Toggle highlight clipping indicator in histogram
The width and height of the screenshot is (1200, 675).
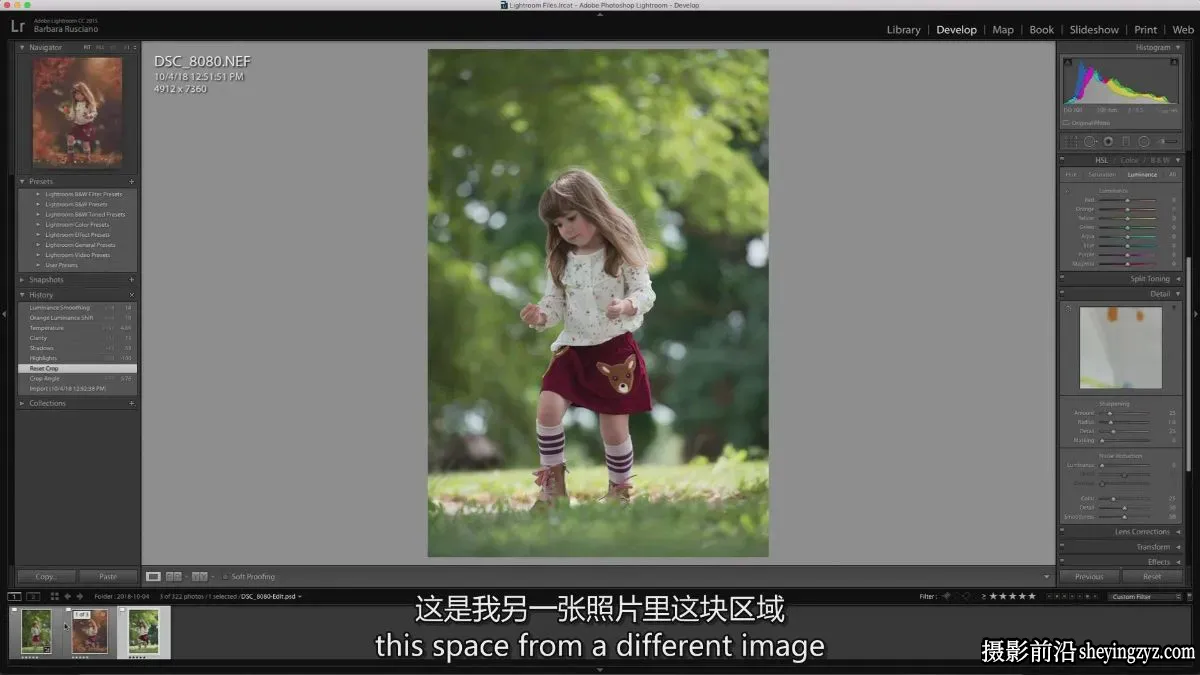pyautogui.click(x=1176, y=60)
